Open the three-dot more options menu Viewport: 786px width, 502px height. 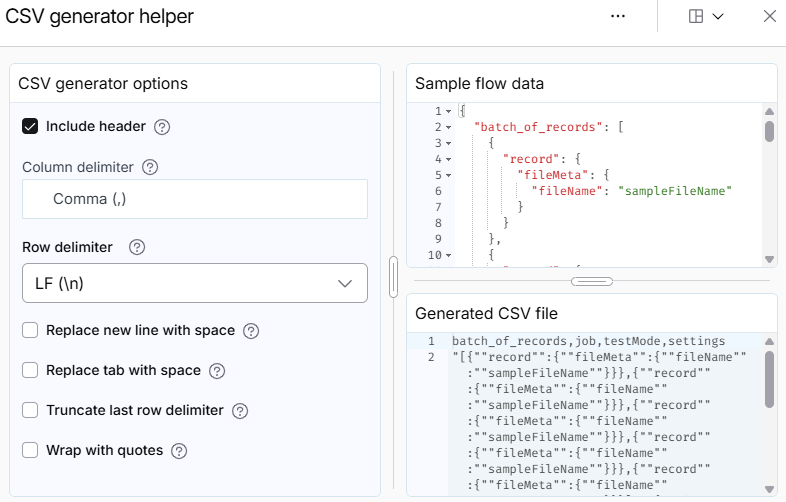point(618,16)
